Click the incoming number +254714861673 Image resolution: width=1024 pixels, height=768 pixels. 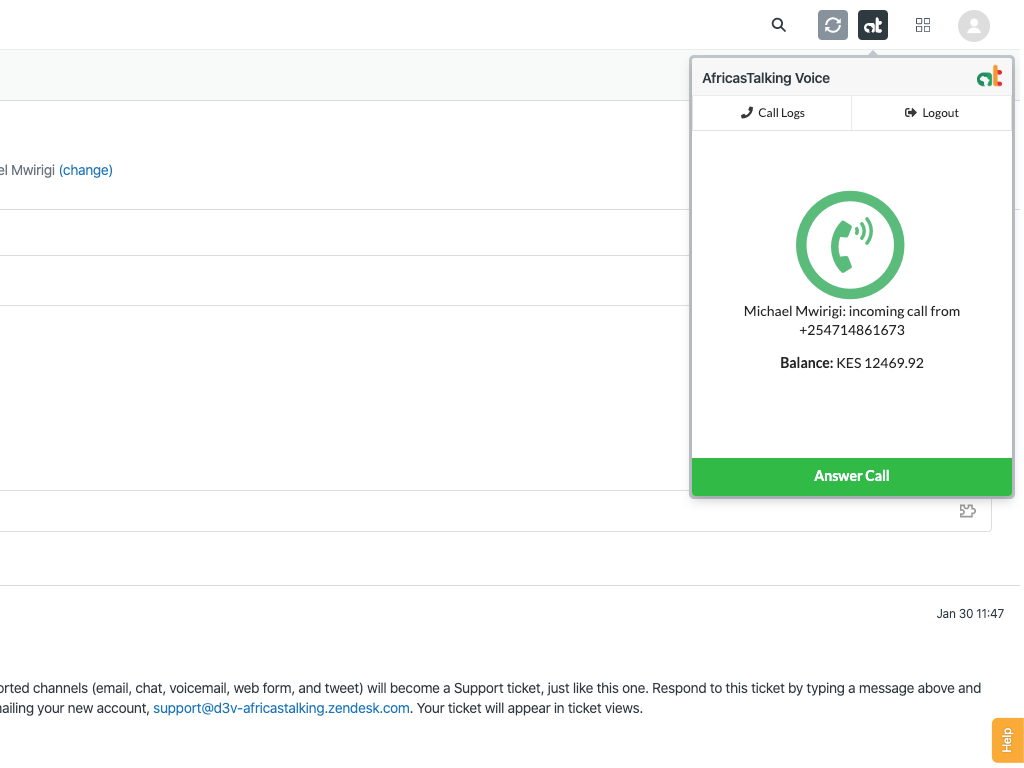pos(852,330)
